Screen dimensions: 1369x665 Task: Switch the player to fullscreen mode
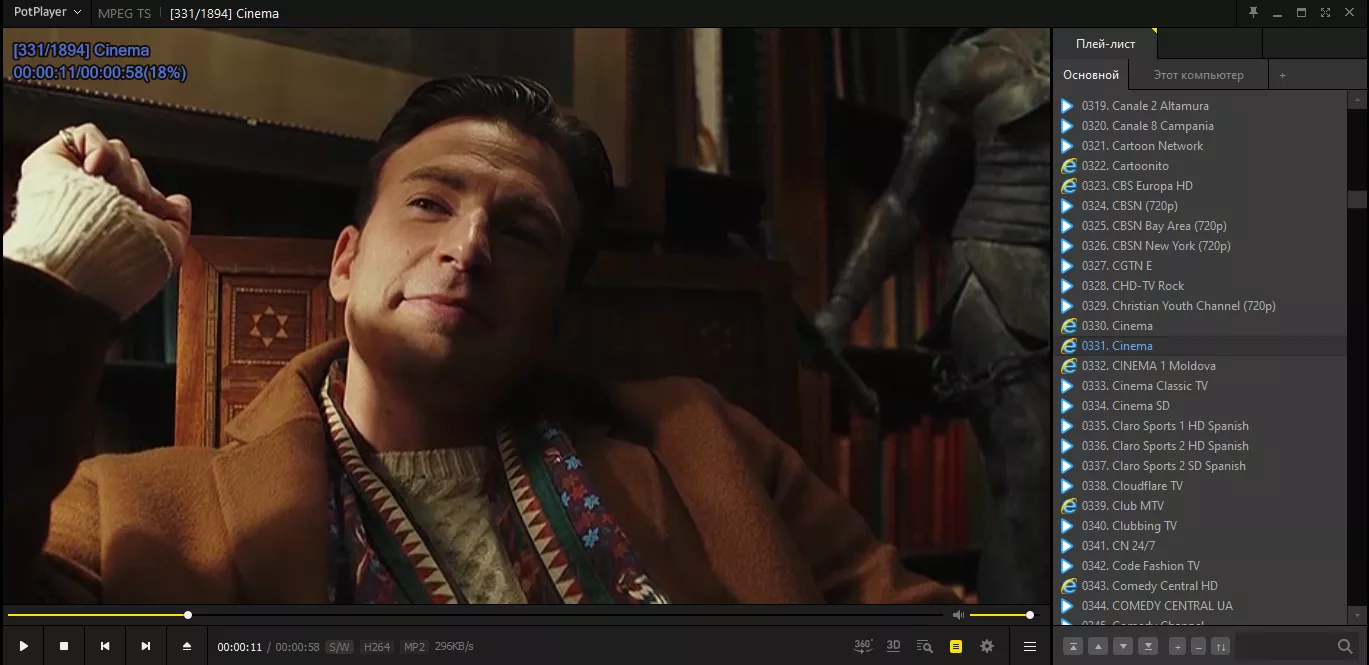click(1325, 13)
